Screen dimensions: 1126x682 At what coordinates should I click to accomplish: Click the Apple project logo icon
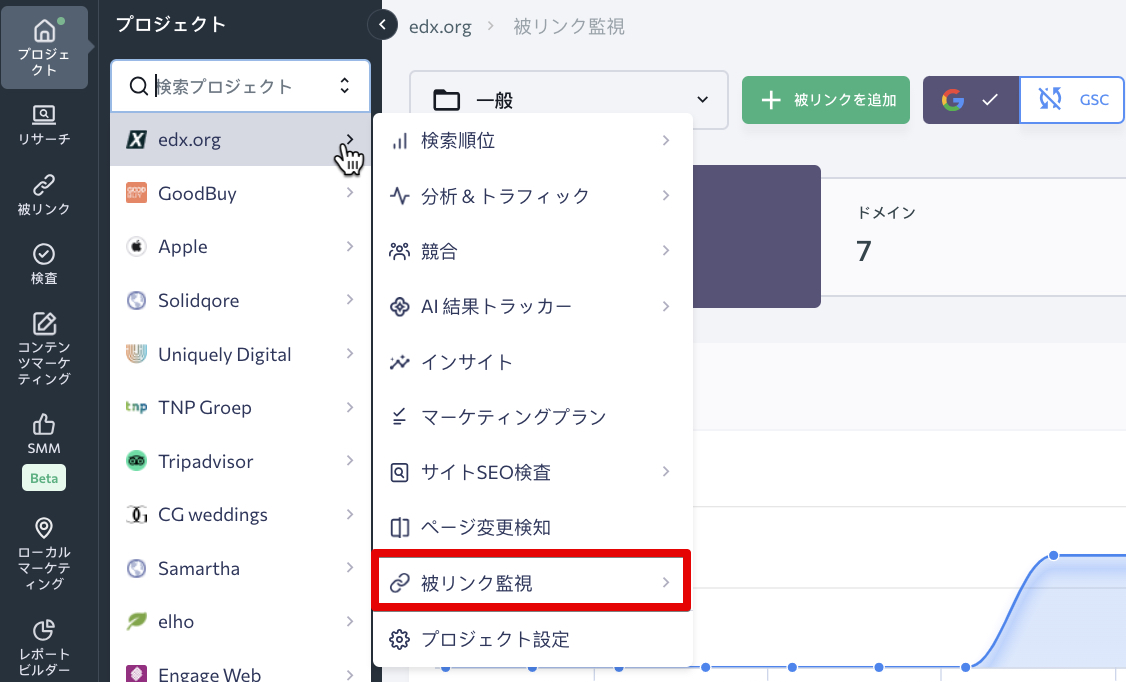click(136, 246)
